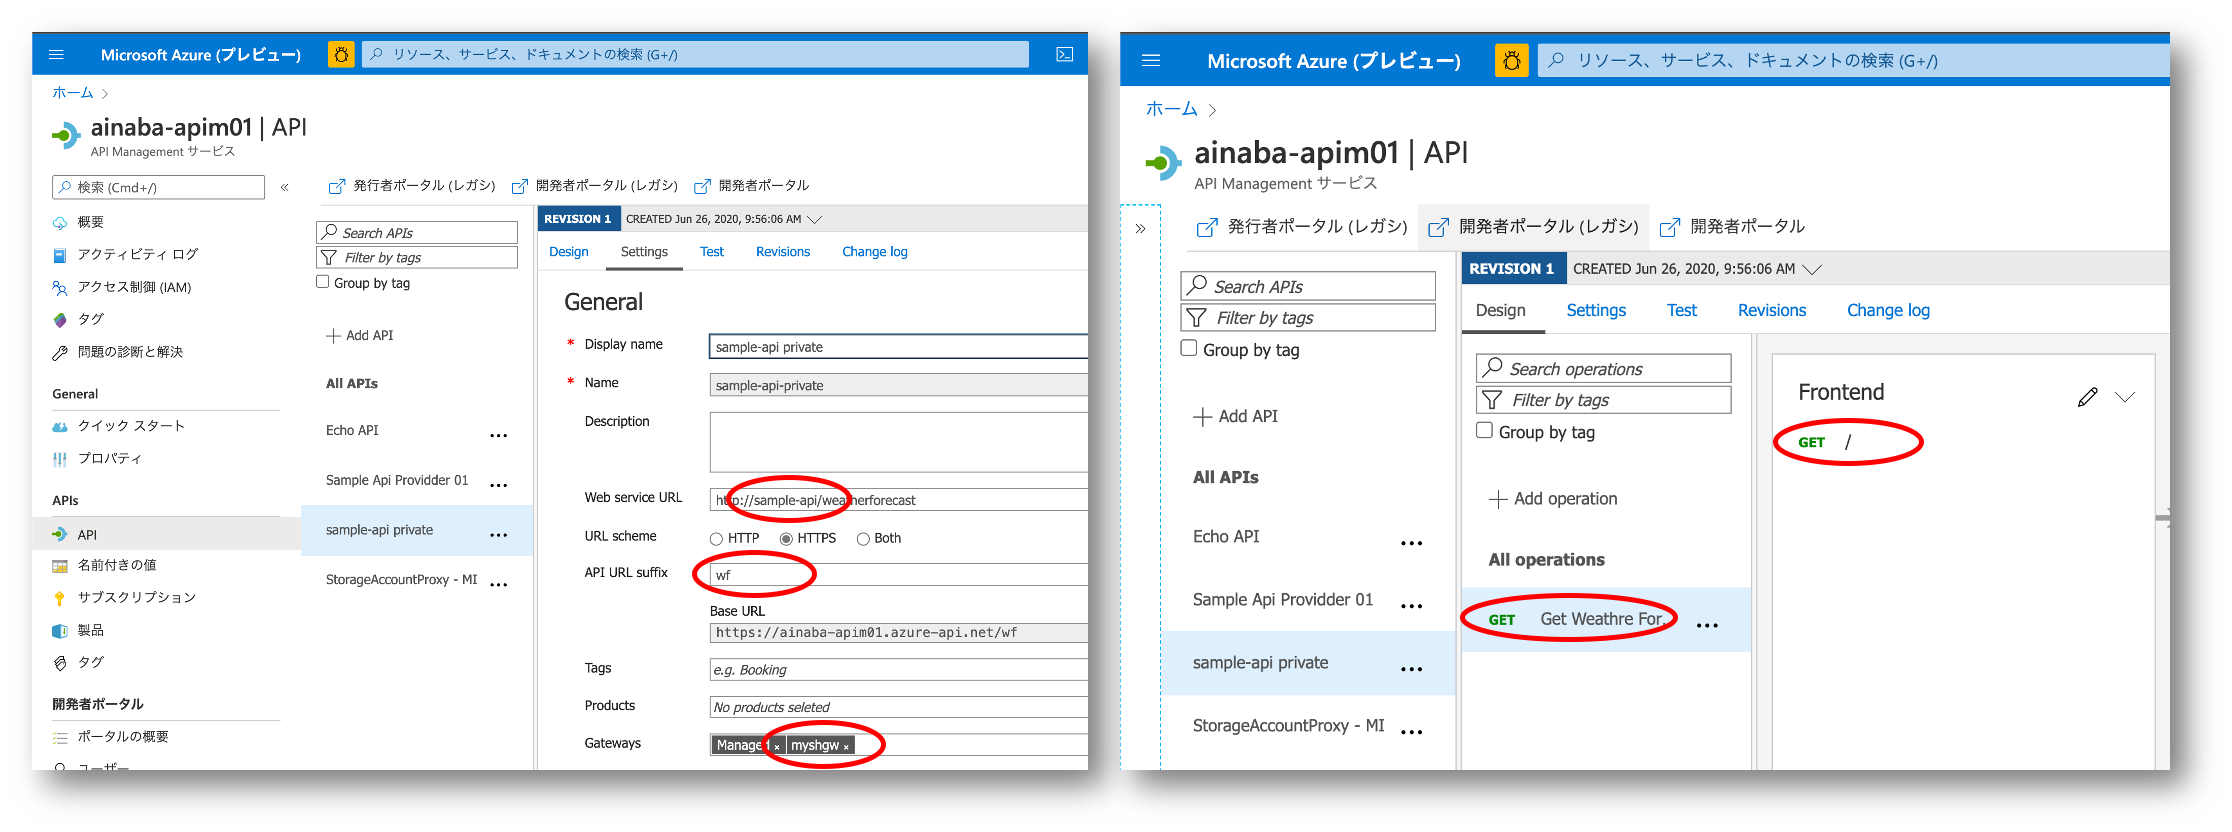This screenshot has height=832, width=2232.
Task: Select StorageAccountProxy - MI in left API list
Action: [401, 580]
